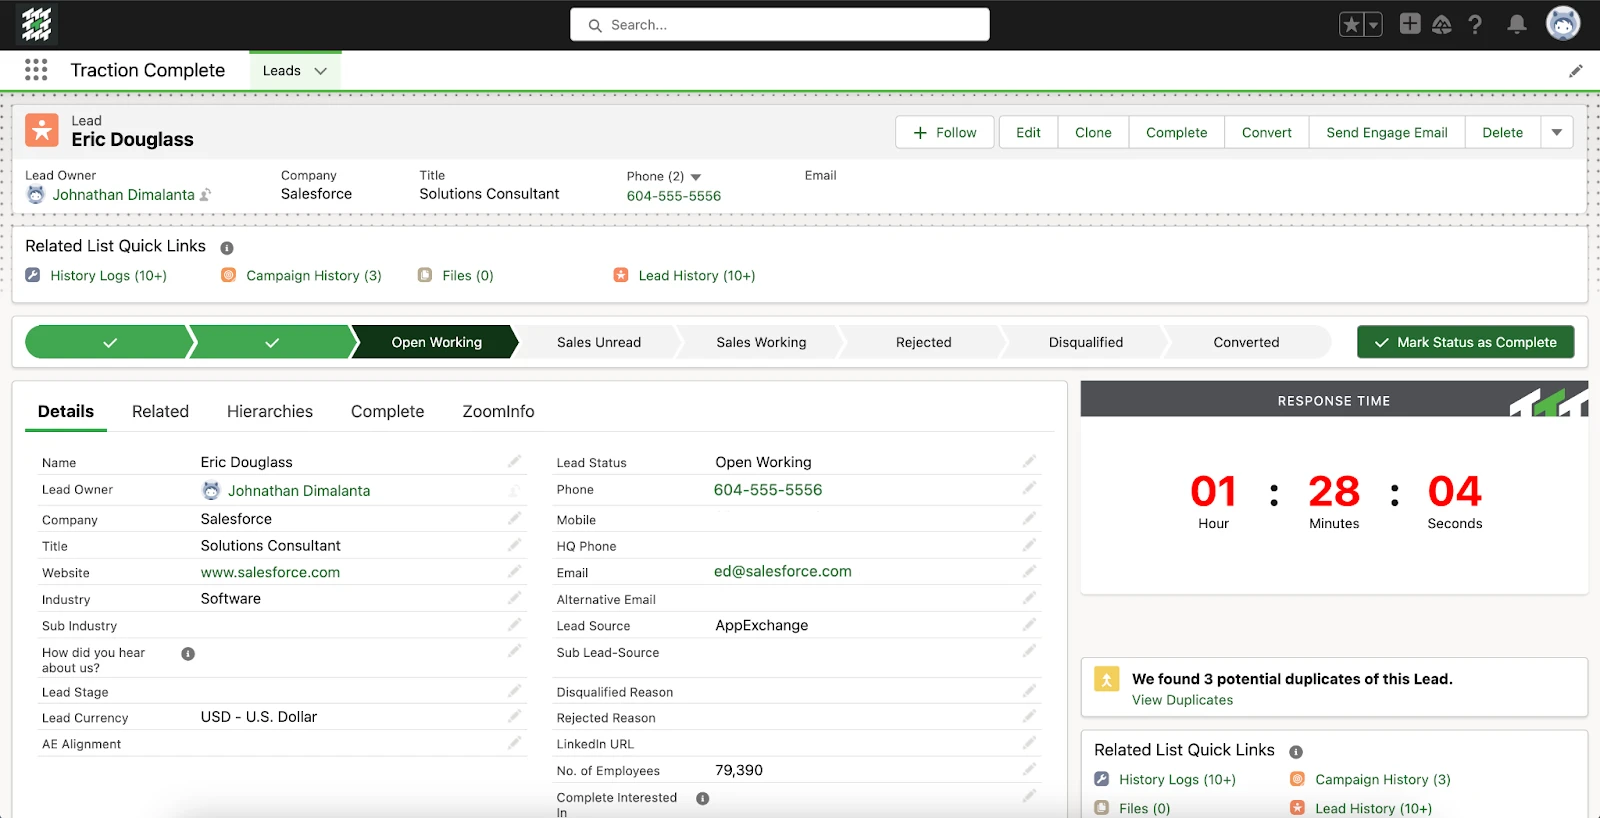Switch to the Hierarchies tab
This screenshot has width=1600, height=818.
point(270,411)
